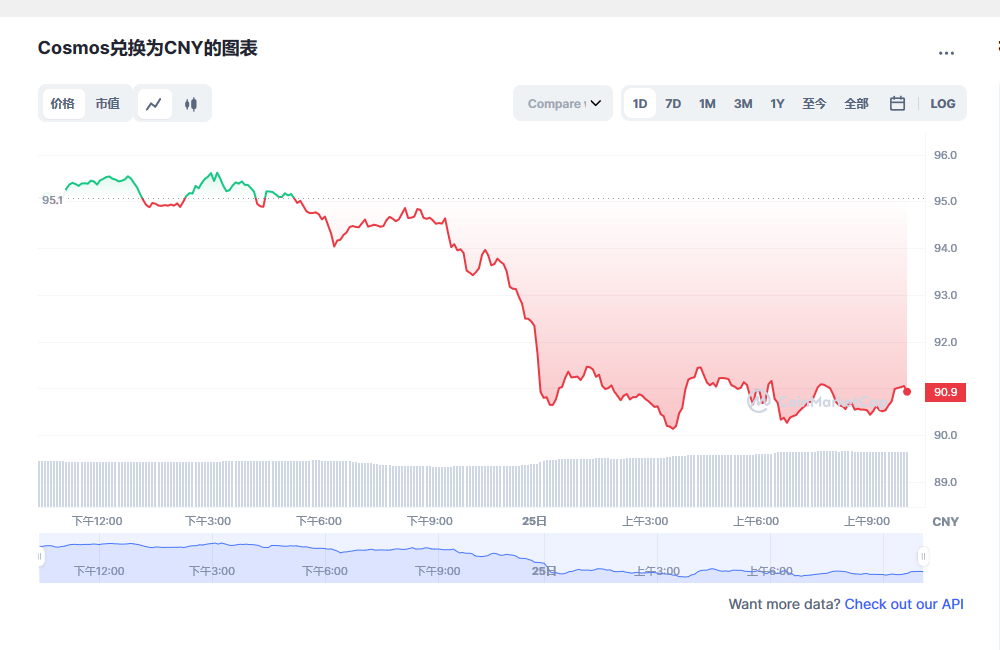Select the 3M time range

743,103
